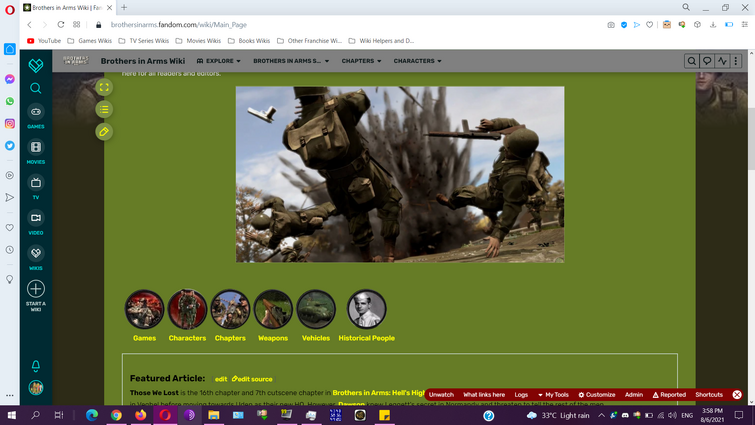Open Historical People category portal
This screenshot has height=425, width=755.
click(x=366, y=316)
